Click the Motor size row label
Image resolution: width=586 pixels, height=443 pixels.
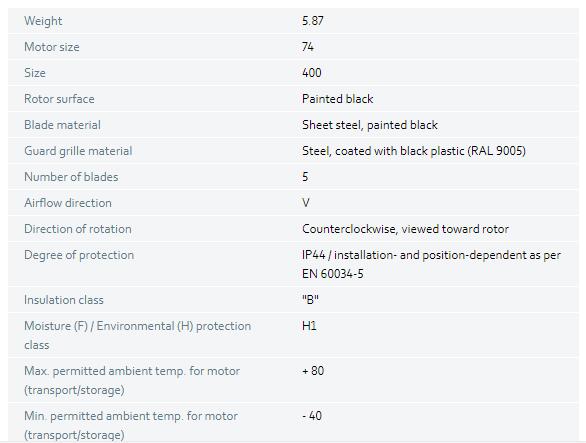pos(52,47)
